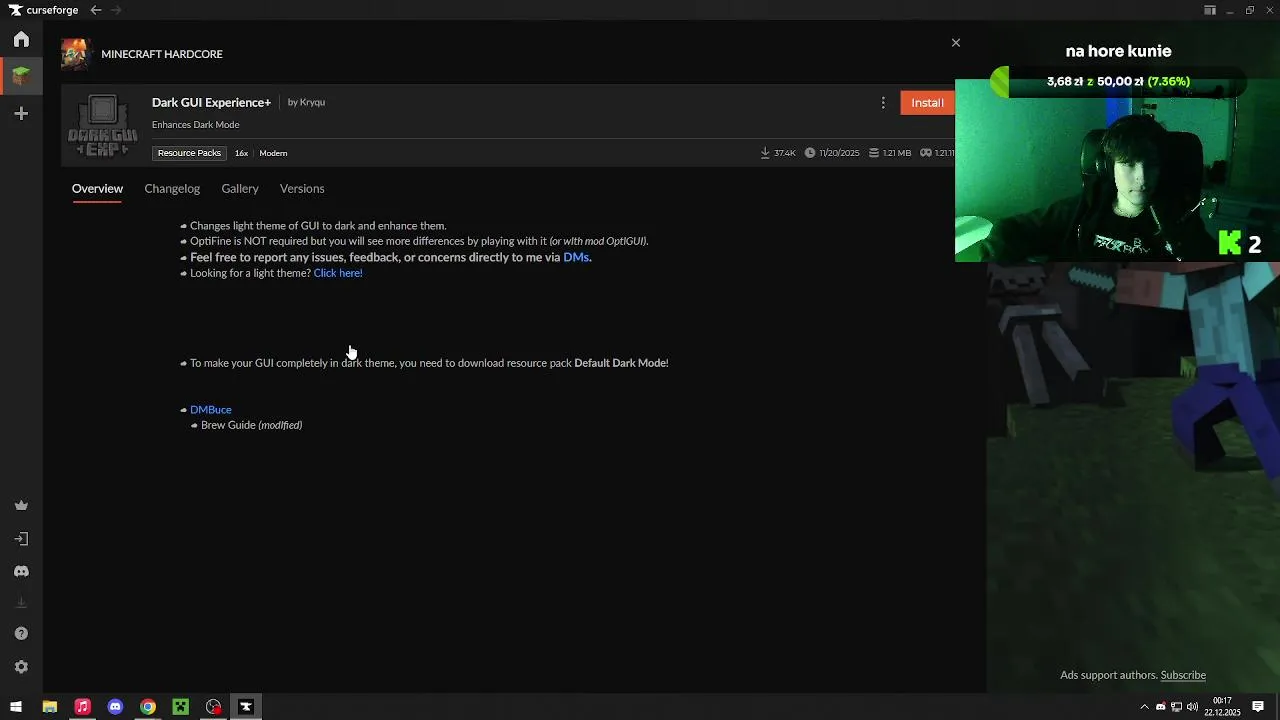Image resolution: width=1280 pixels, height=720 pixels.
Task: Go back using the back arrow
Action: click(95, 10)
